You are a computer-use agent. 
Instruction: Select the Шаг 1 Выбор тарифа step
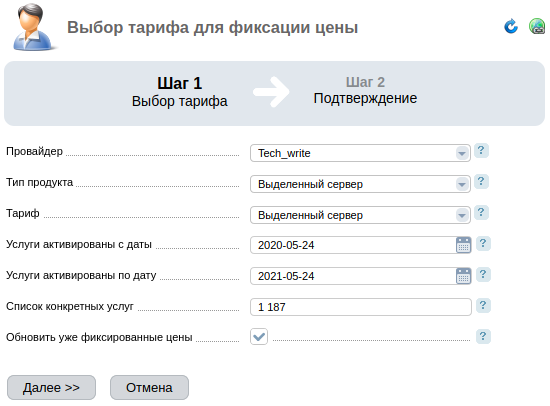tap(180, 92)
